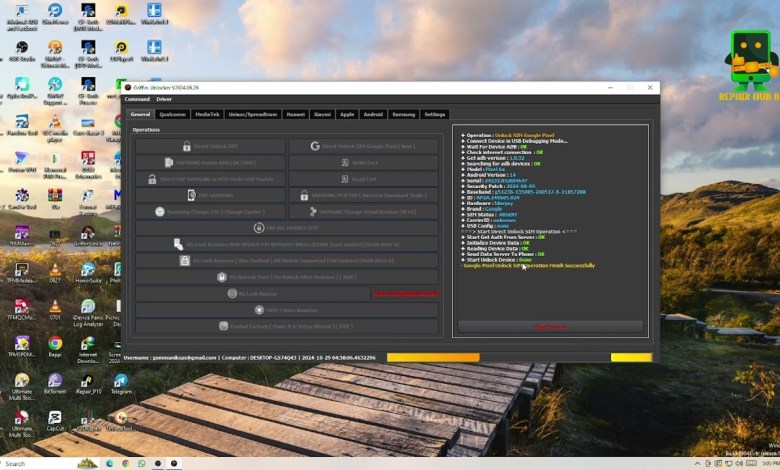Open the SamFw Tool desktop icon
The width and height of the screenshot is (780, 470).
pyautogui.click(x=21, y=198)
